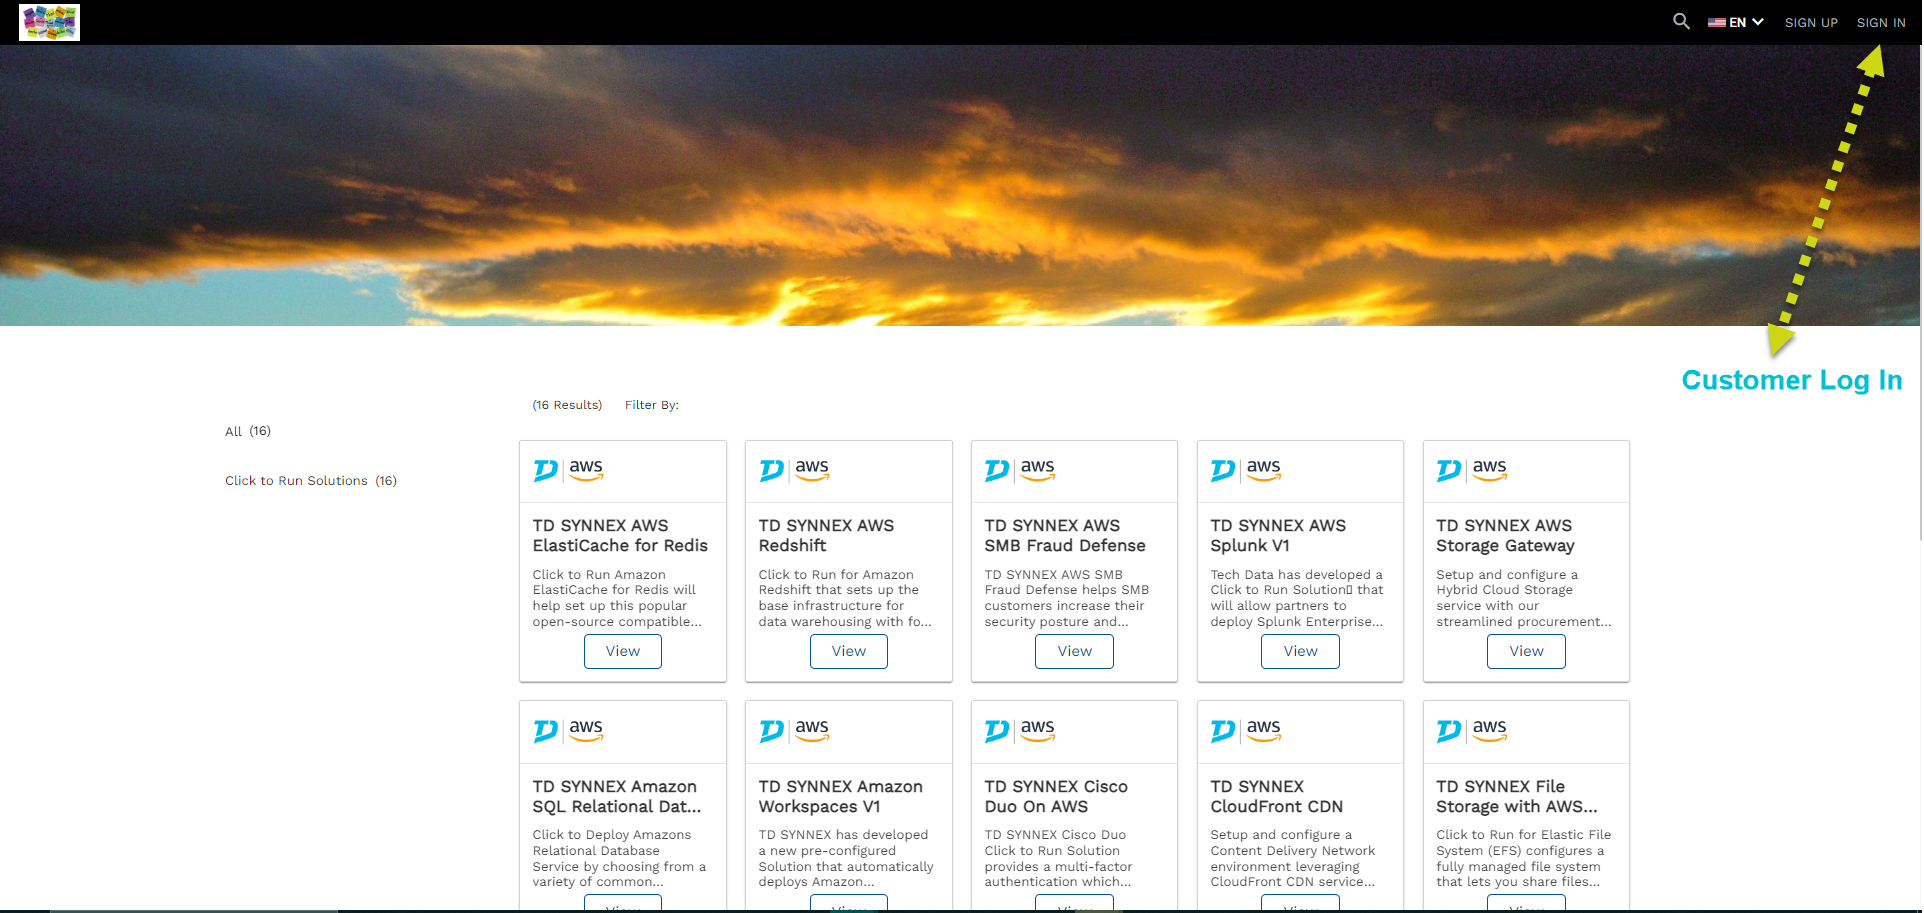View TD SYNNEX AWS Splunk V1
Viewport: 1924px width, 913px height.
click(x=1301, y=651)
